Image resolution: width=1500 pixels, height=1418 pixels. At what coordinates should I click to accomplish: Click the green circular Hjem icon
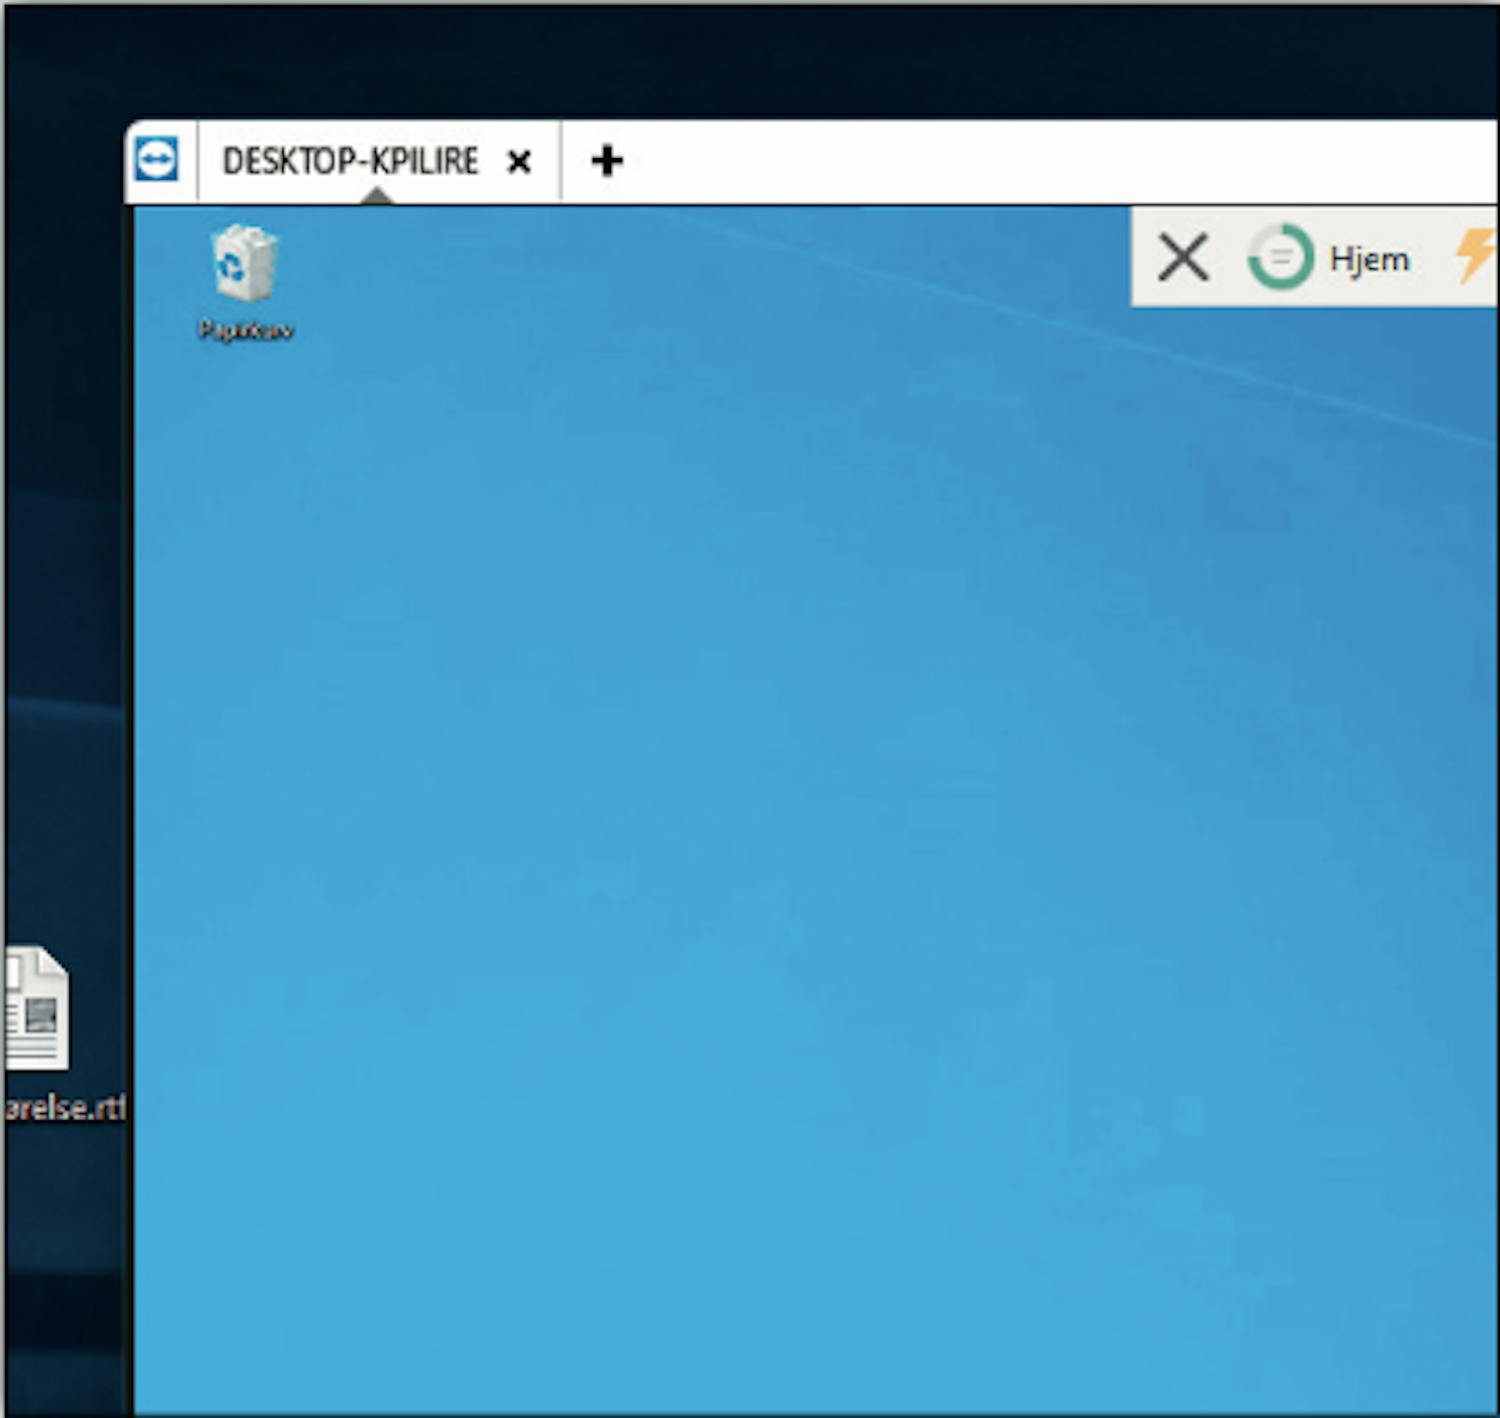click(1280, 258)
